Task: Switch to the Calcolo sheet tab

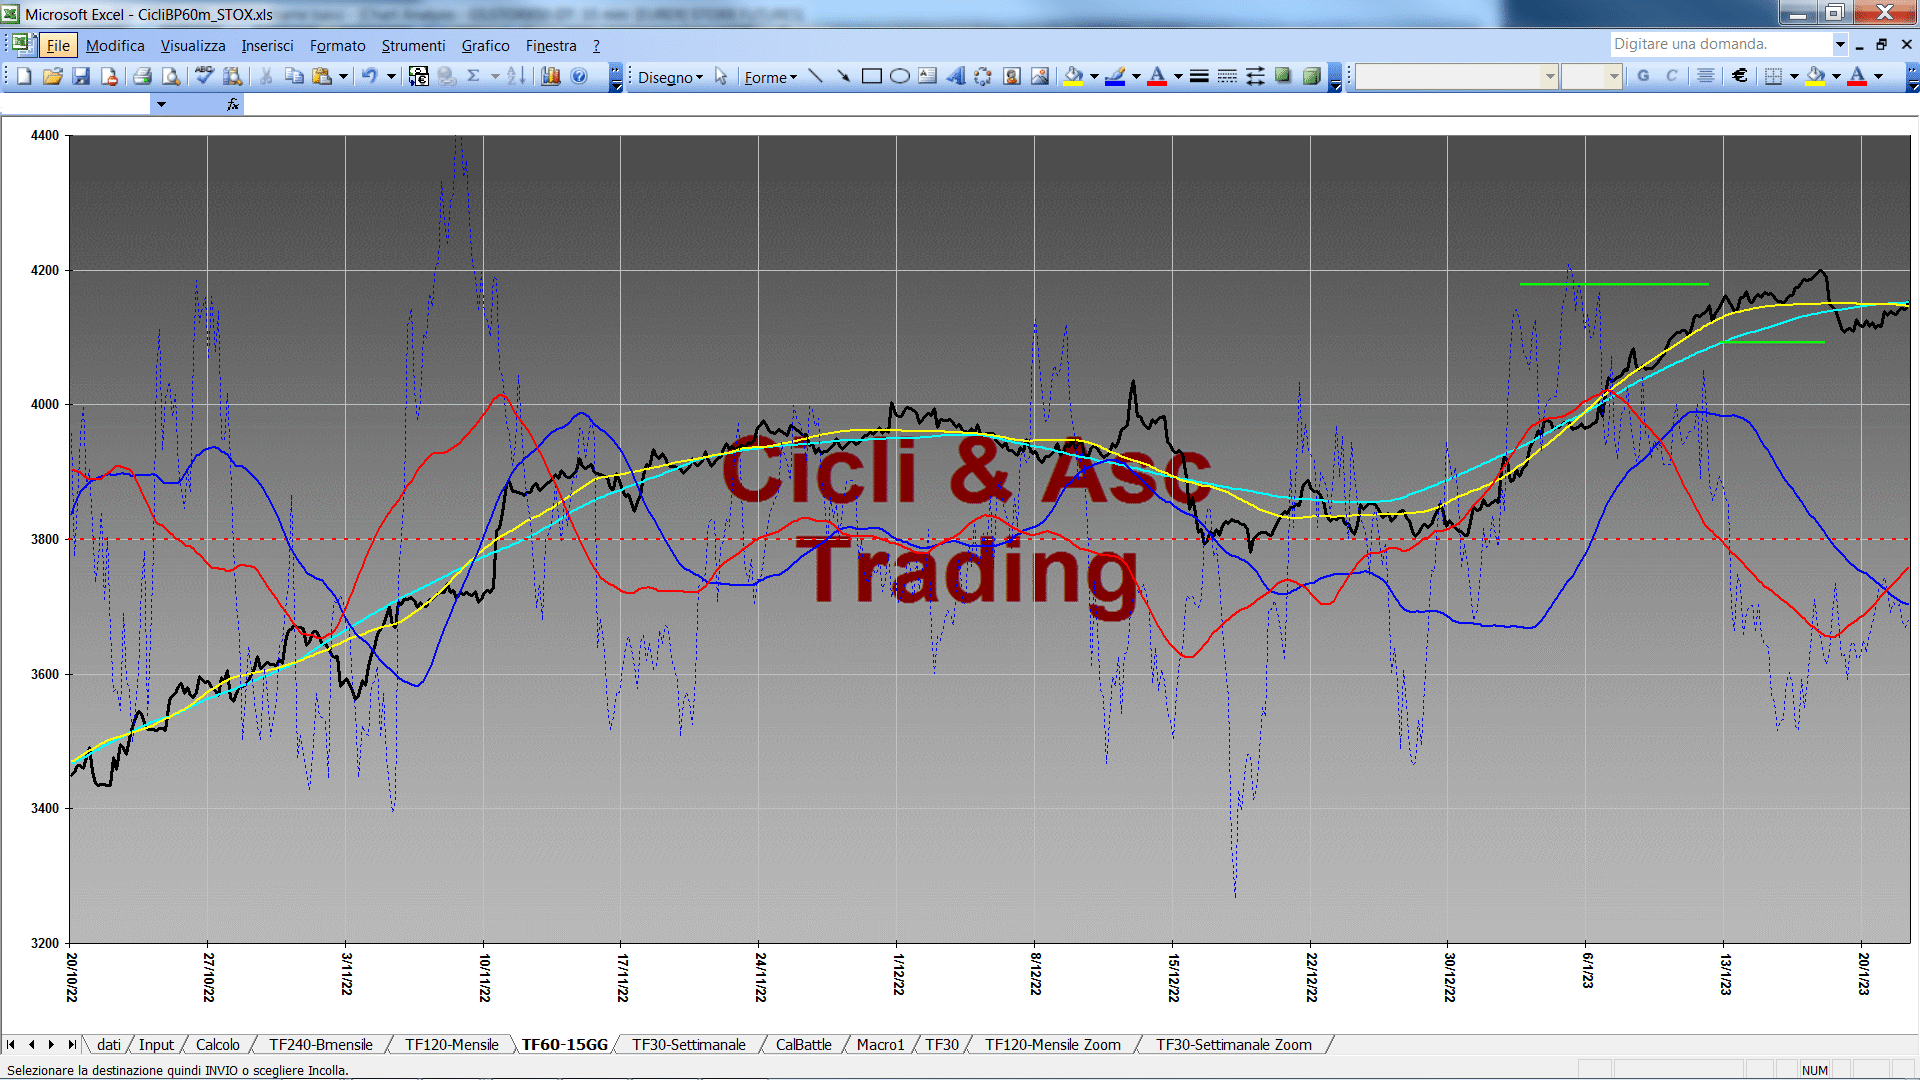Action: pos(217,1045)
